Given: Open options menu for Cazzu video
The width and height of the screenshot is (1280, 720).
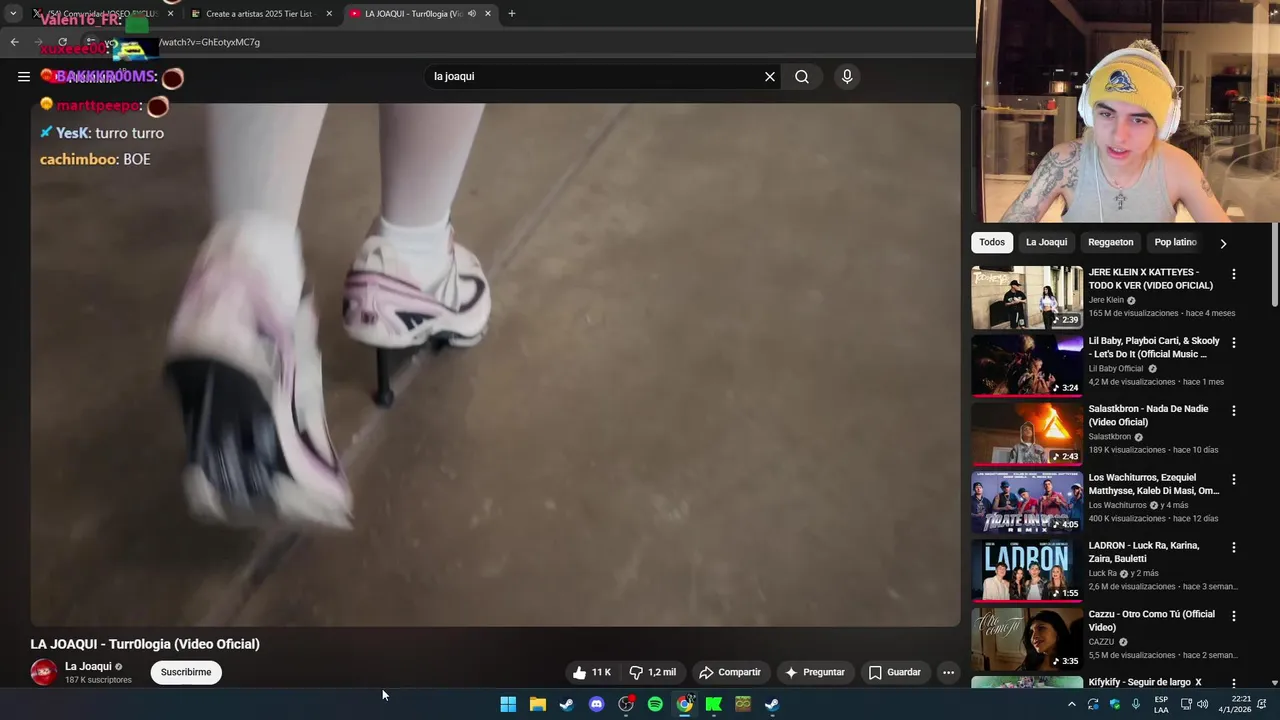Looking at the screenshot, I should pyautogui.click(x=1233, y=616).
